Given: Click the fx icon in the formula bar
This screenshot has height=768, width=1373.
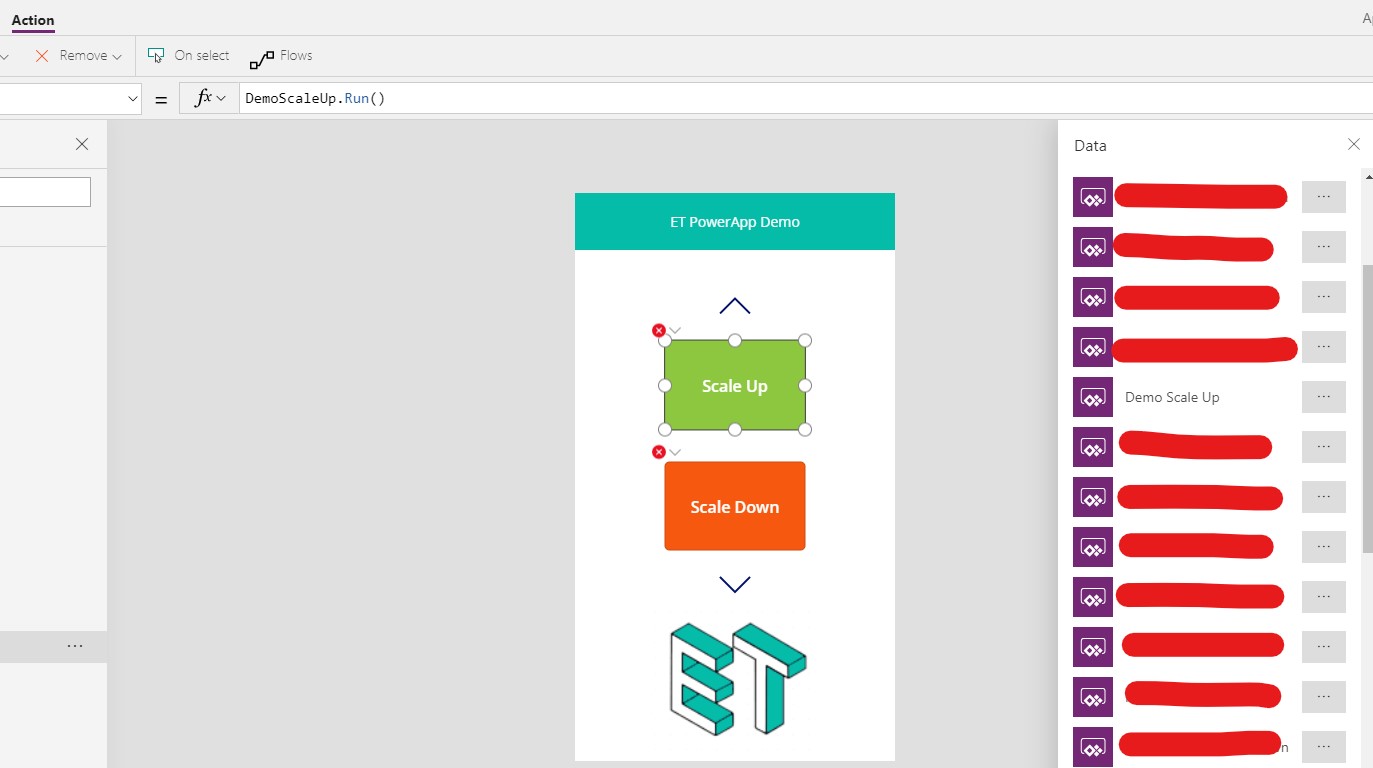Looking at the screenshot, I should point(203,98).
